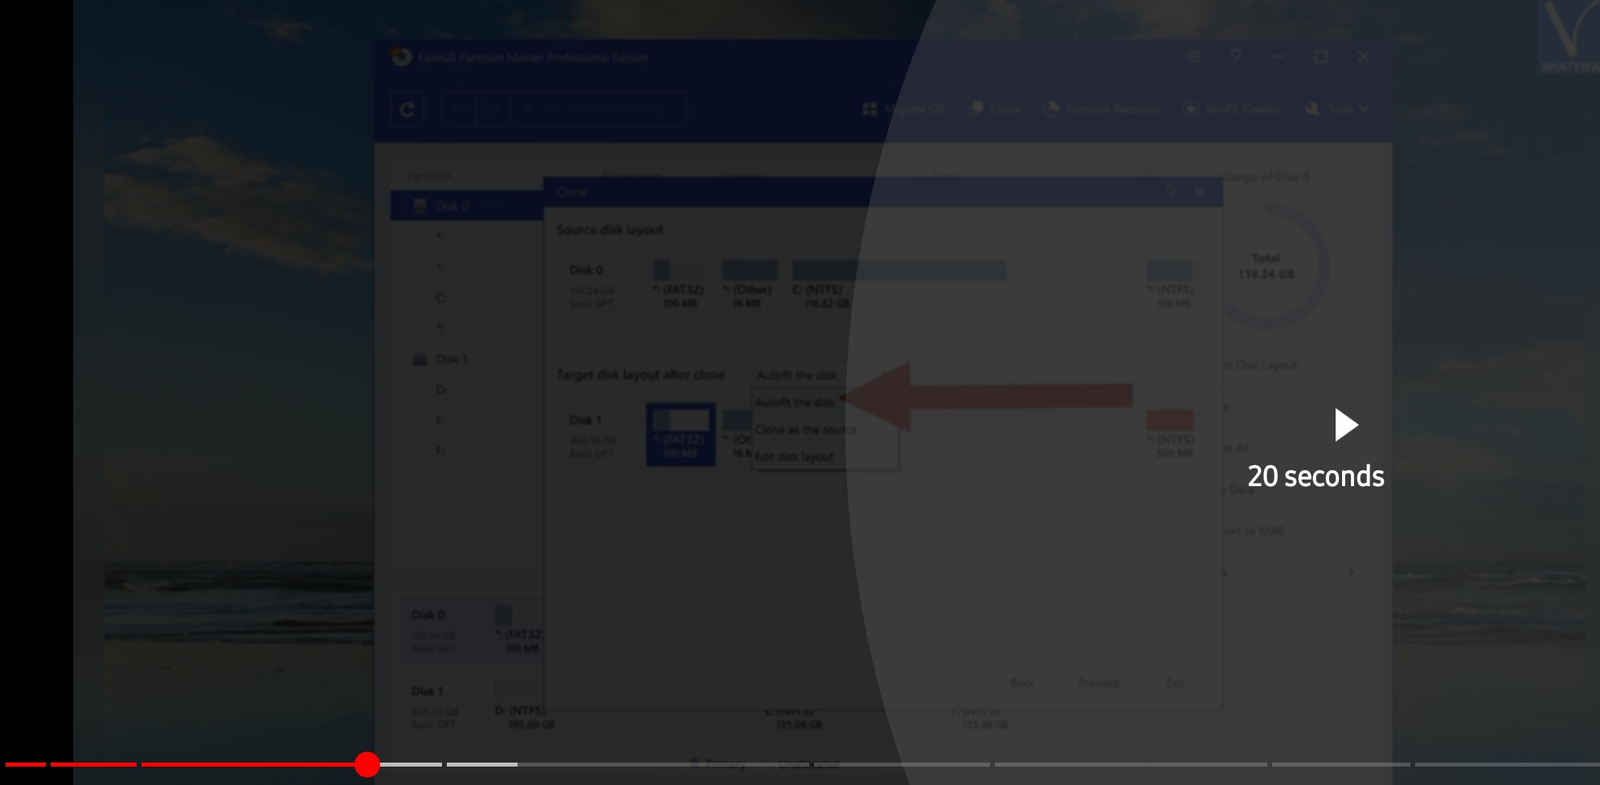Select Disk 0 in partition list

[x=466, y=206]
